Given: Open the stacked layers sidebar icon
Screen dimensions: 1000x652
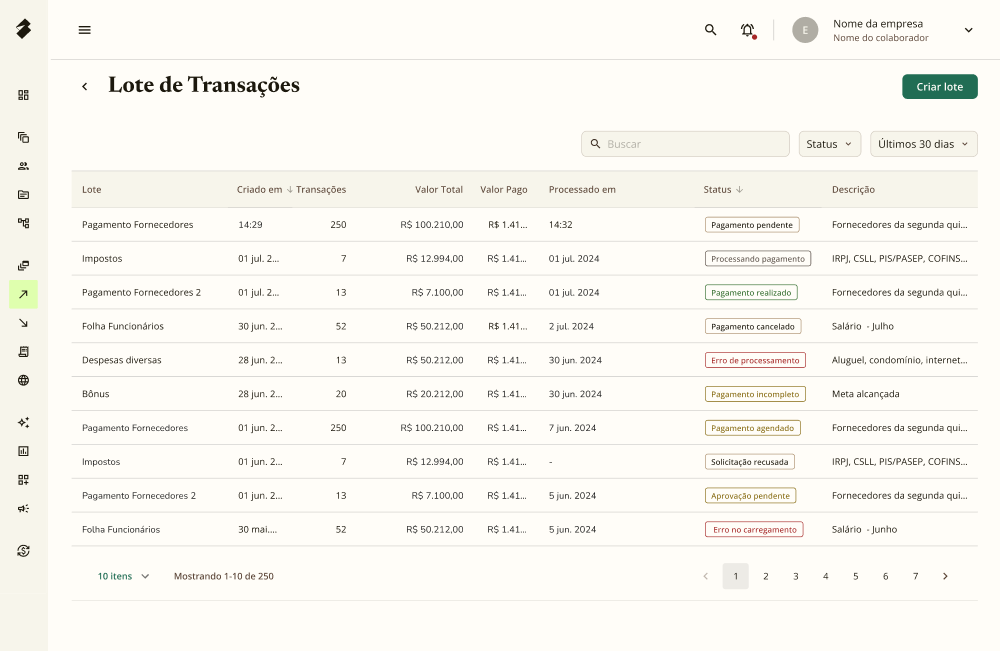Looking at the screenshot, I should point(24,265).
